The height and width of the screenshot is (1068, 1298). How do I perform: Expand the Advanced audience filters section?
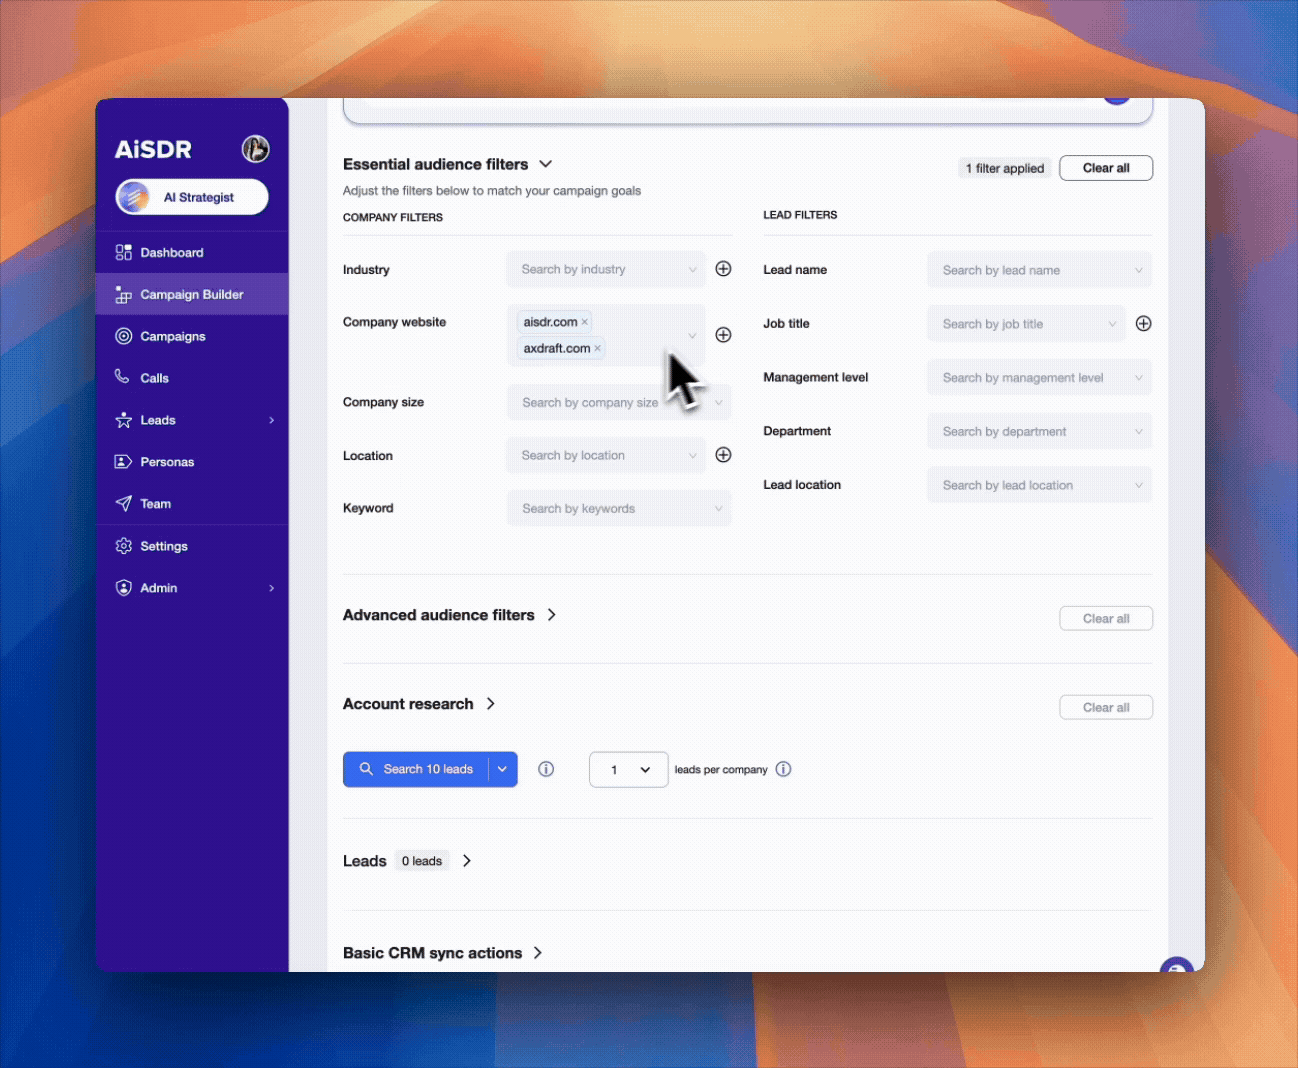(x=551, y=615)
